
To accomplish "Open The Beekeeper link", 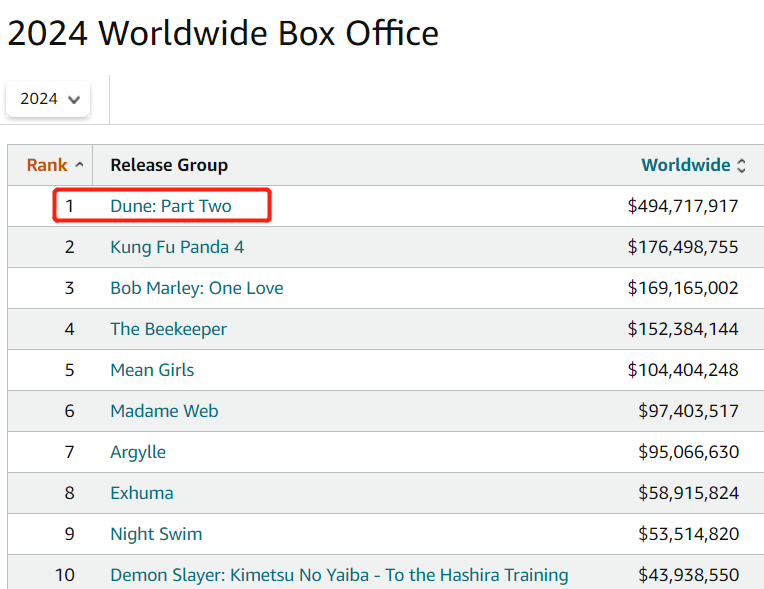I will point(169,329).
